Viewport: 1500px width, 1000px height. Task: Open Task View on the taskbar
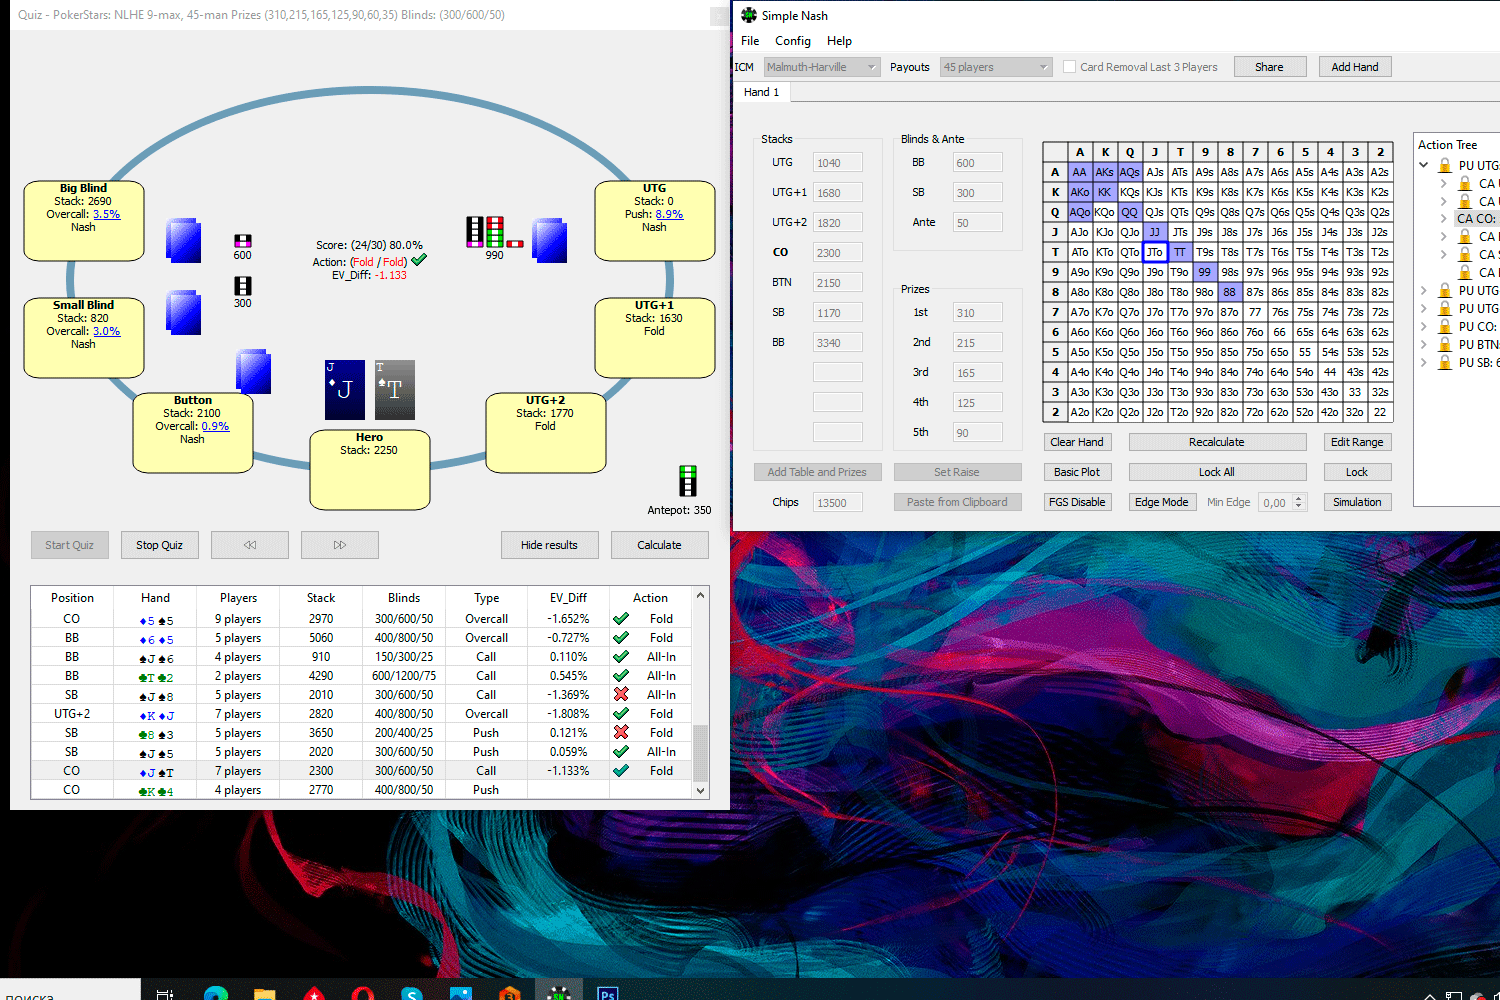[x=165, y=993]
